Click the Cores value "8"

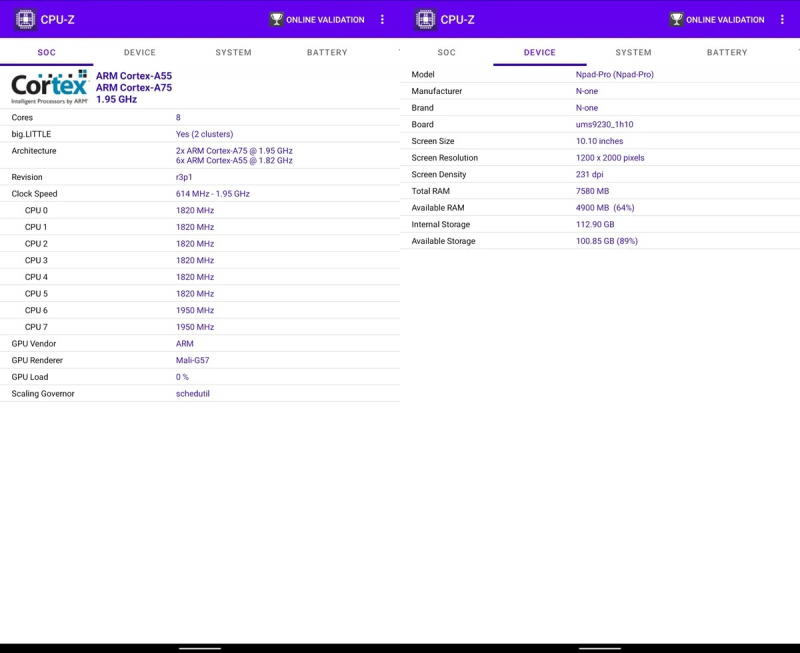point(178,117)
